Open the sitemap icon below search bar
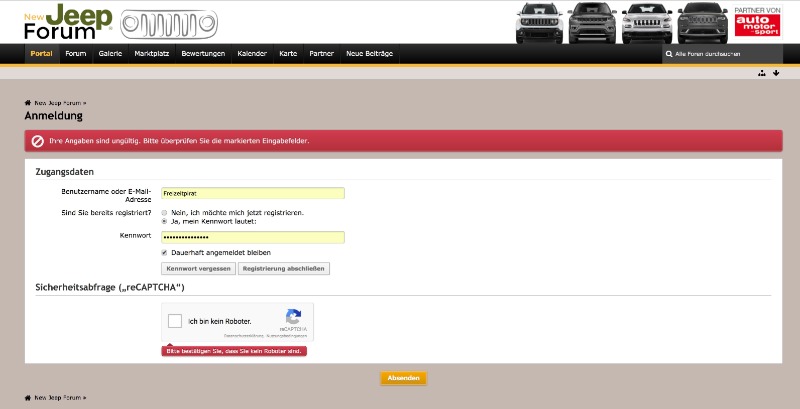Image resolution: width=800 pixels, height=409 pixels. (761, 73)
